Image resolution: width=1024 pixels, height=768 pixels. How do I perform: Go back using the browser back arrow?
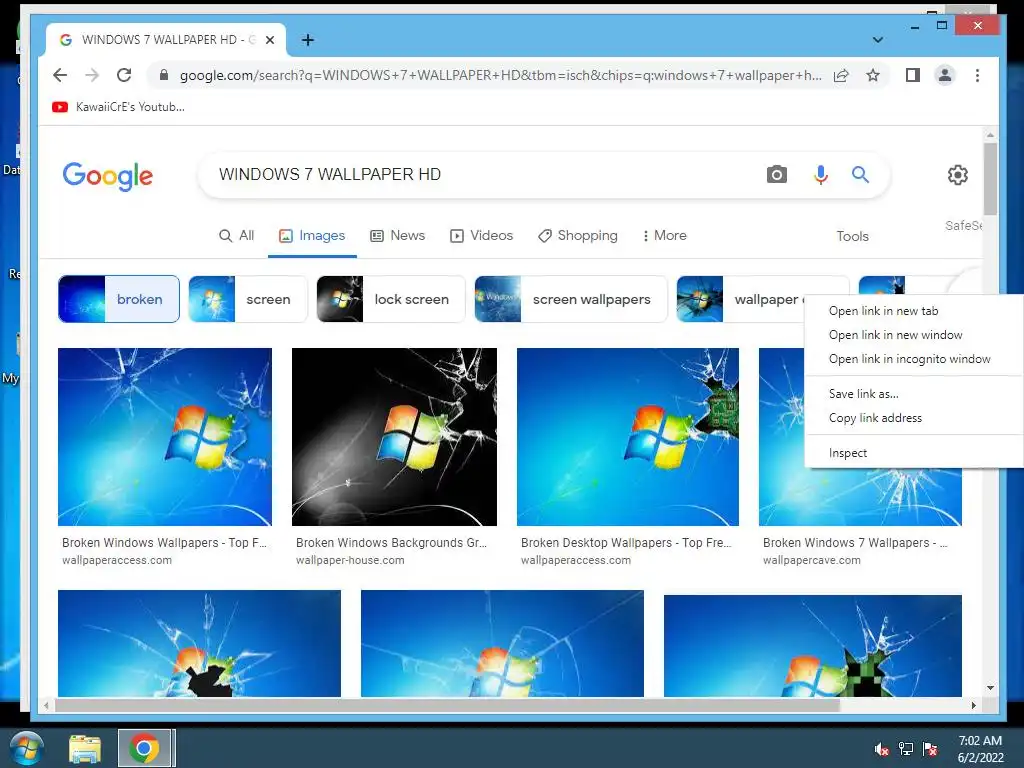point(60,75)
